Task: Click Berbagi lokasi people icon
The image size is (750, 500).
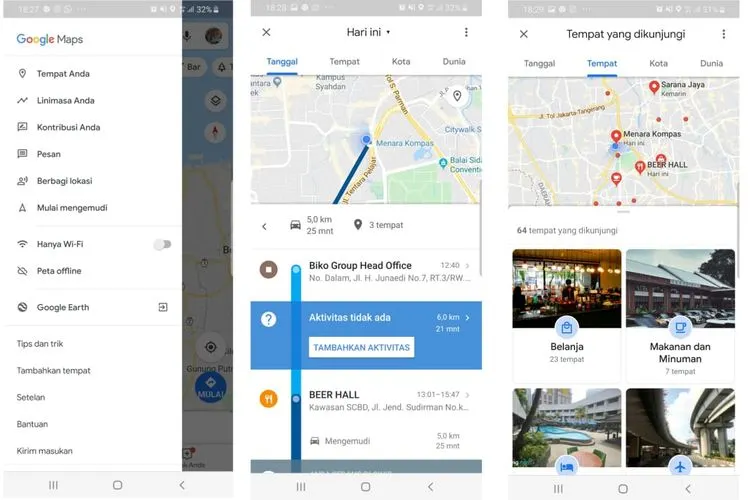Action: pyautogui.click(x=22, y=181)
